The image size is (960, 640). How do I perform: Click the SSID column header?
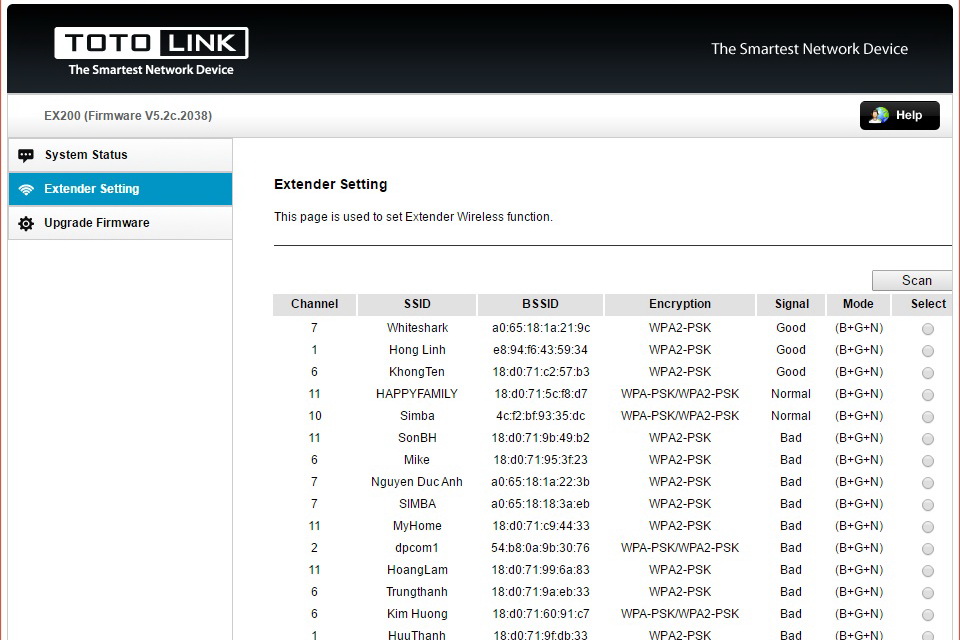pos(416,304)
